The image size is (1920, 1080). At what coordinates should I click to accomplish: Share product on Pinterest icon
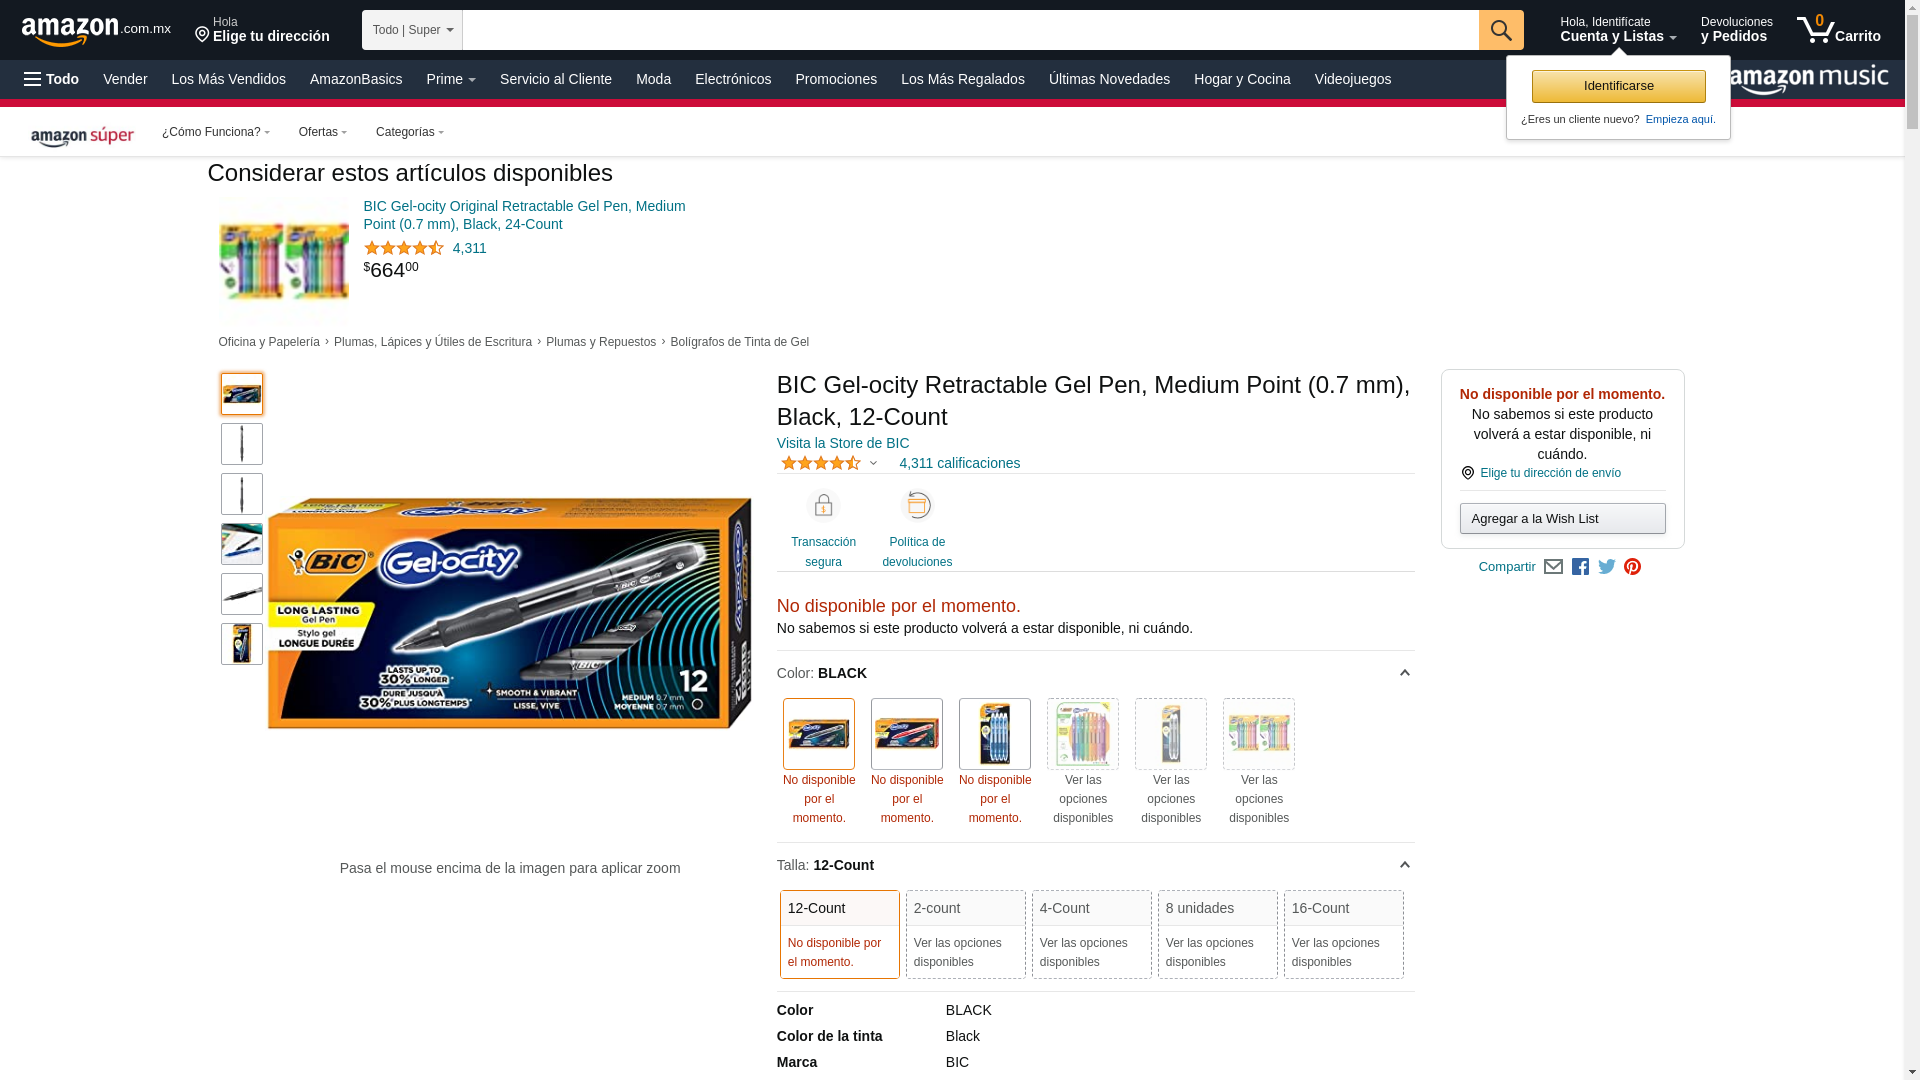1632,567
